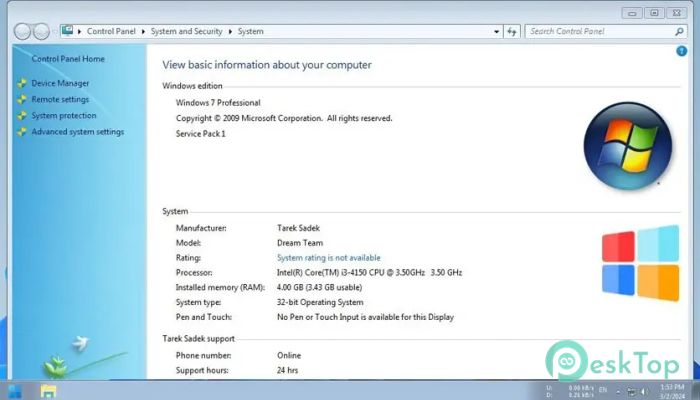Open System protection link

64,116
